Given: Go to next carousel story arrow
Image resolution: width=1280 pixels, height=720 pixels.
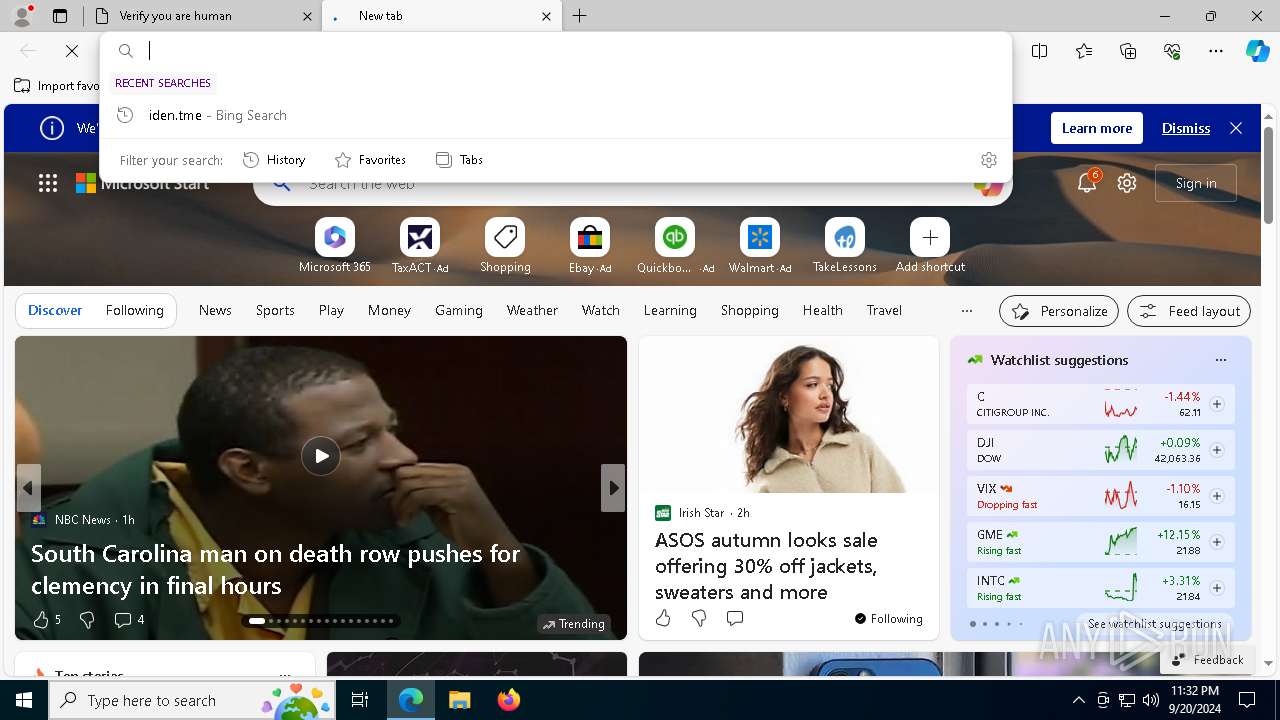Looking at the screenshot, I should click(x=613, y=488).
